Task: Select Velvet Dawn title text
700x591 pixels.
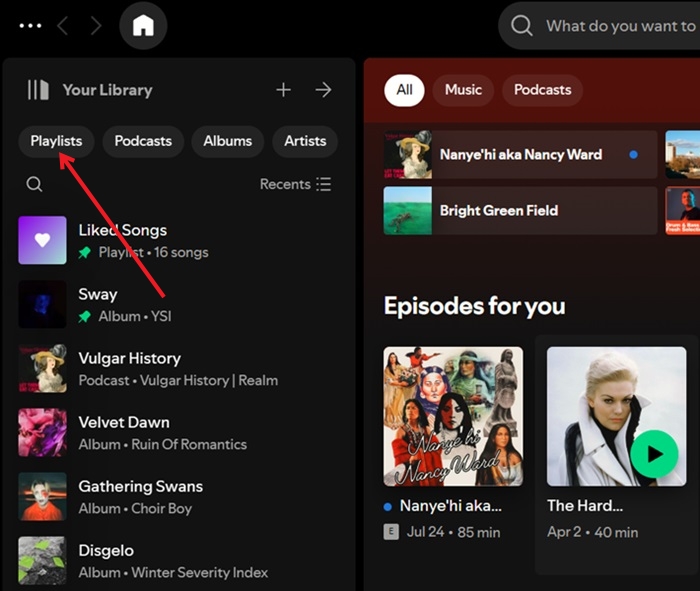Action: (124, 422)
